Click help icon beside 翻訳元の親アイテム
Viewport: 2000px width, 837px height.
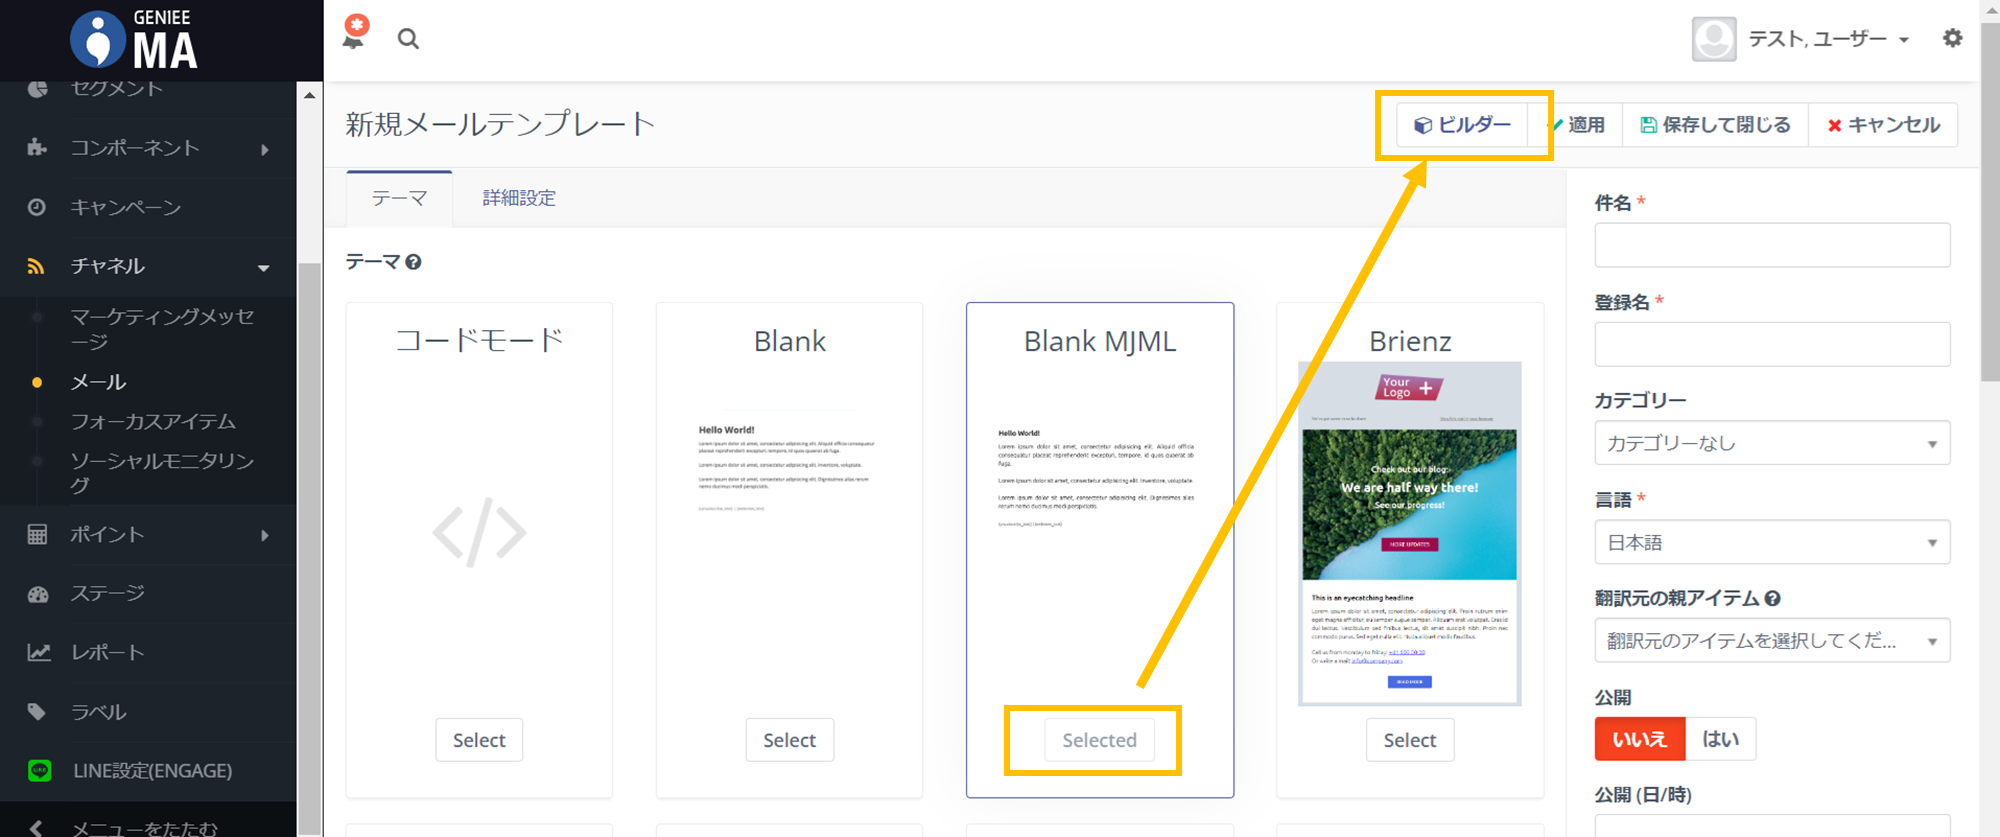[1772, 599]
